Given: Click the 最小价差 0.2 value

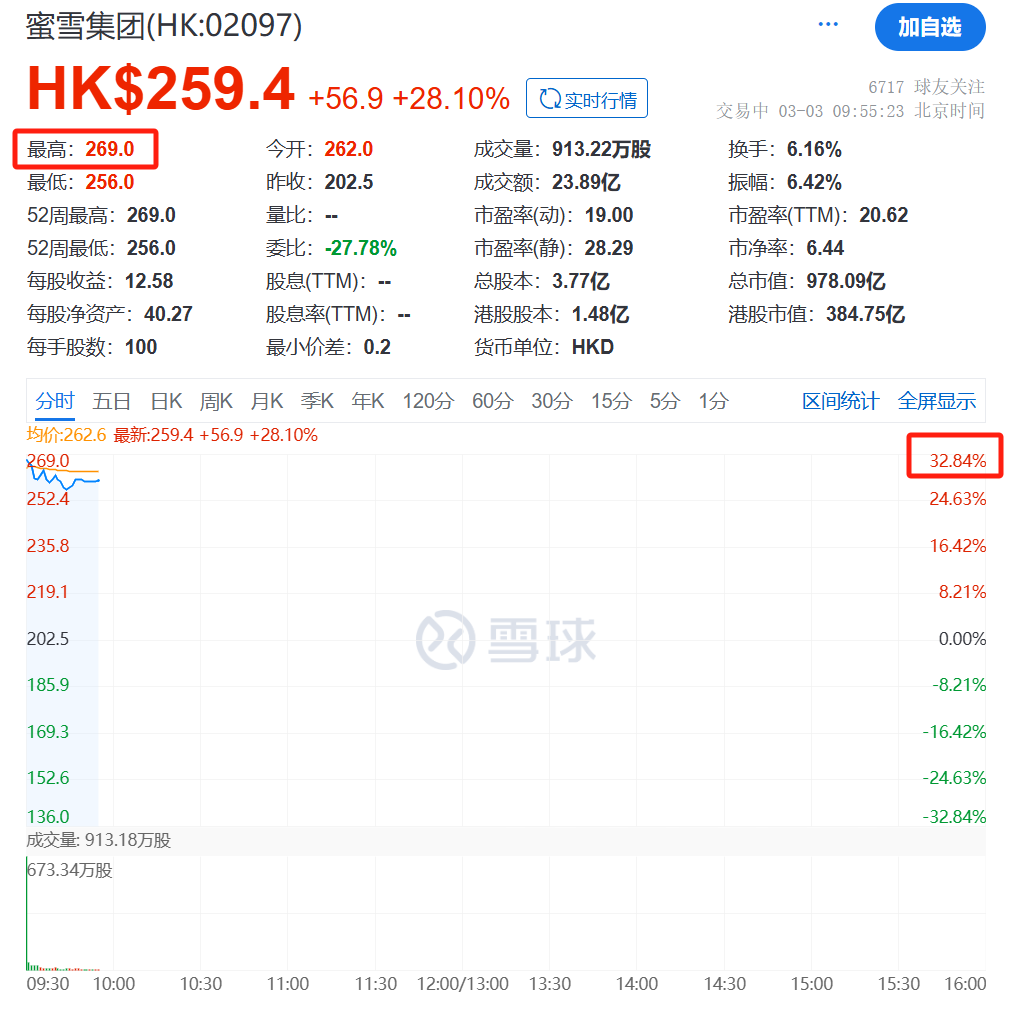Looking at the screenshot, I should (x=377, y=347).
